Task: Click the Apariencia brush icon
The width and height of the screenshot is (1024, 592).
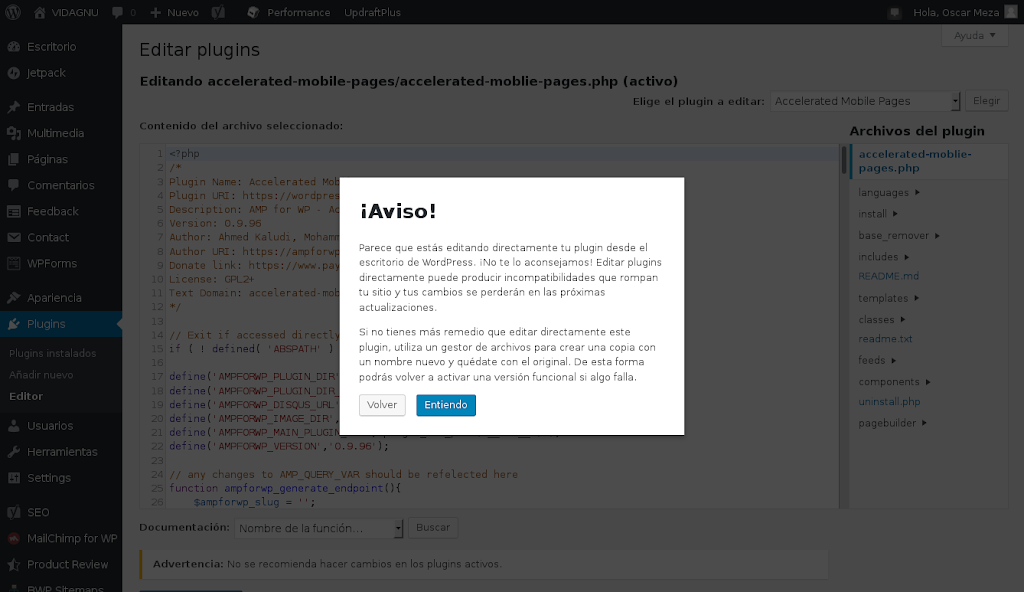Action: (14, 298)
